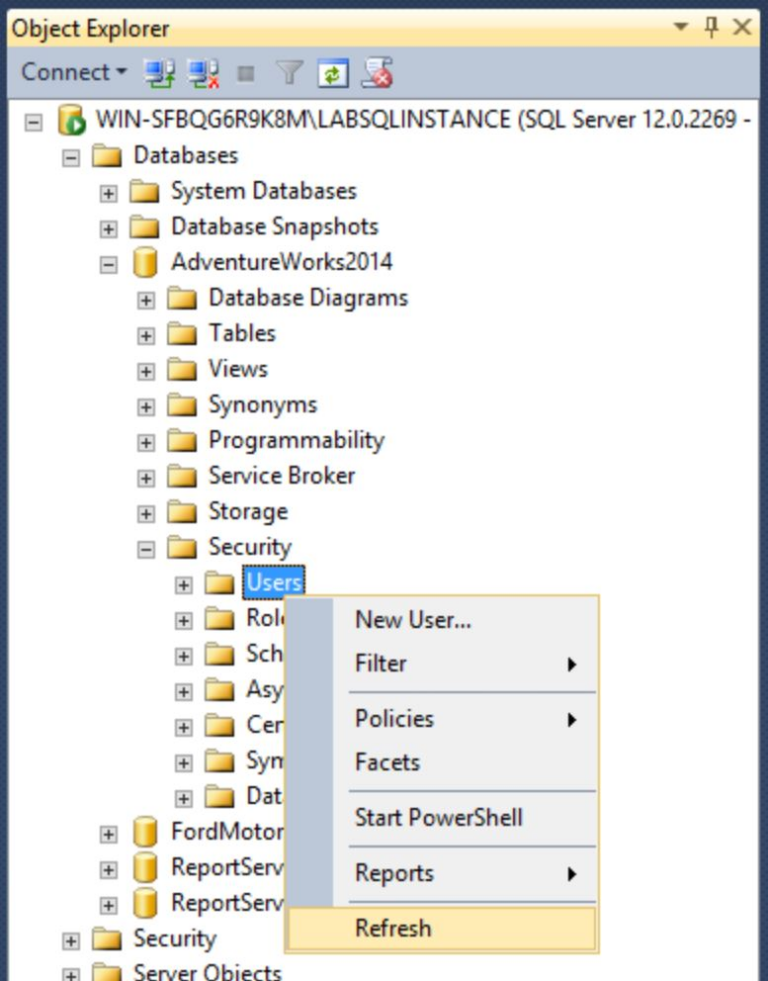Toggle the Object Explorer auto-hide pin

coord(711,28)
